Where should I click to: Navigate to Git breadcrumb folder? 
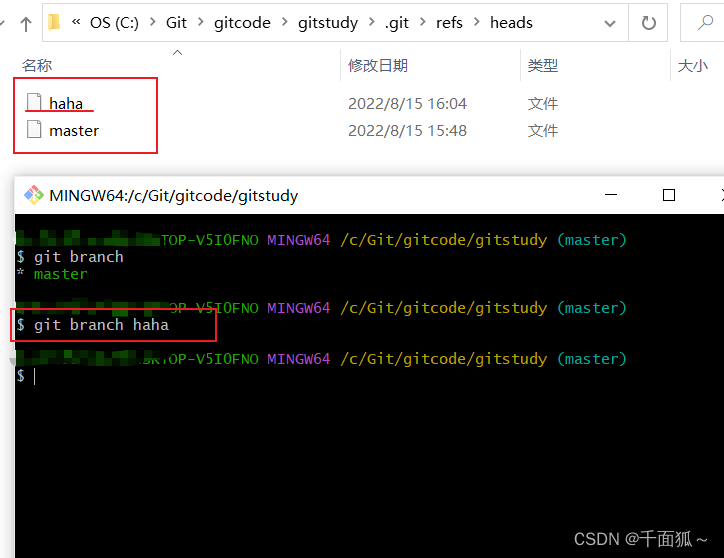176,23
